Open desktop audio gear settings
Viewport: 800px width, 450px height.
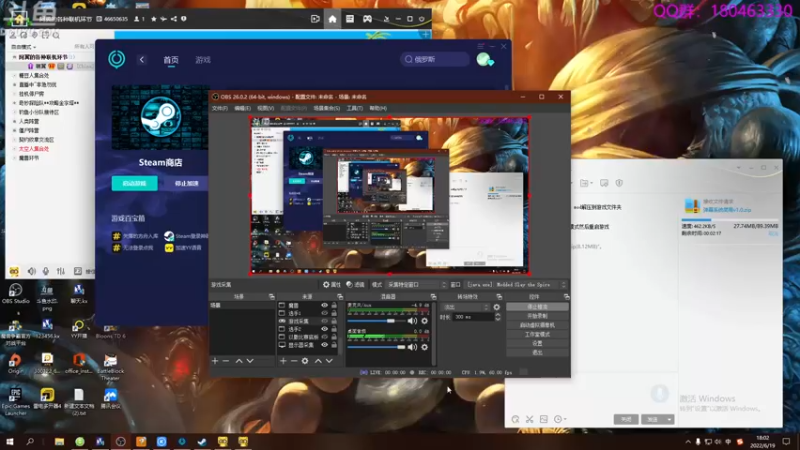pos(424,347)
